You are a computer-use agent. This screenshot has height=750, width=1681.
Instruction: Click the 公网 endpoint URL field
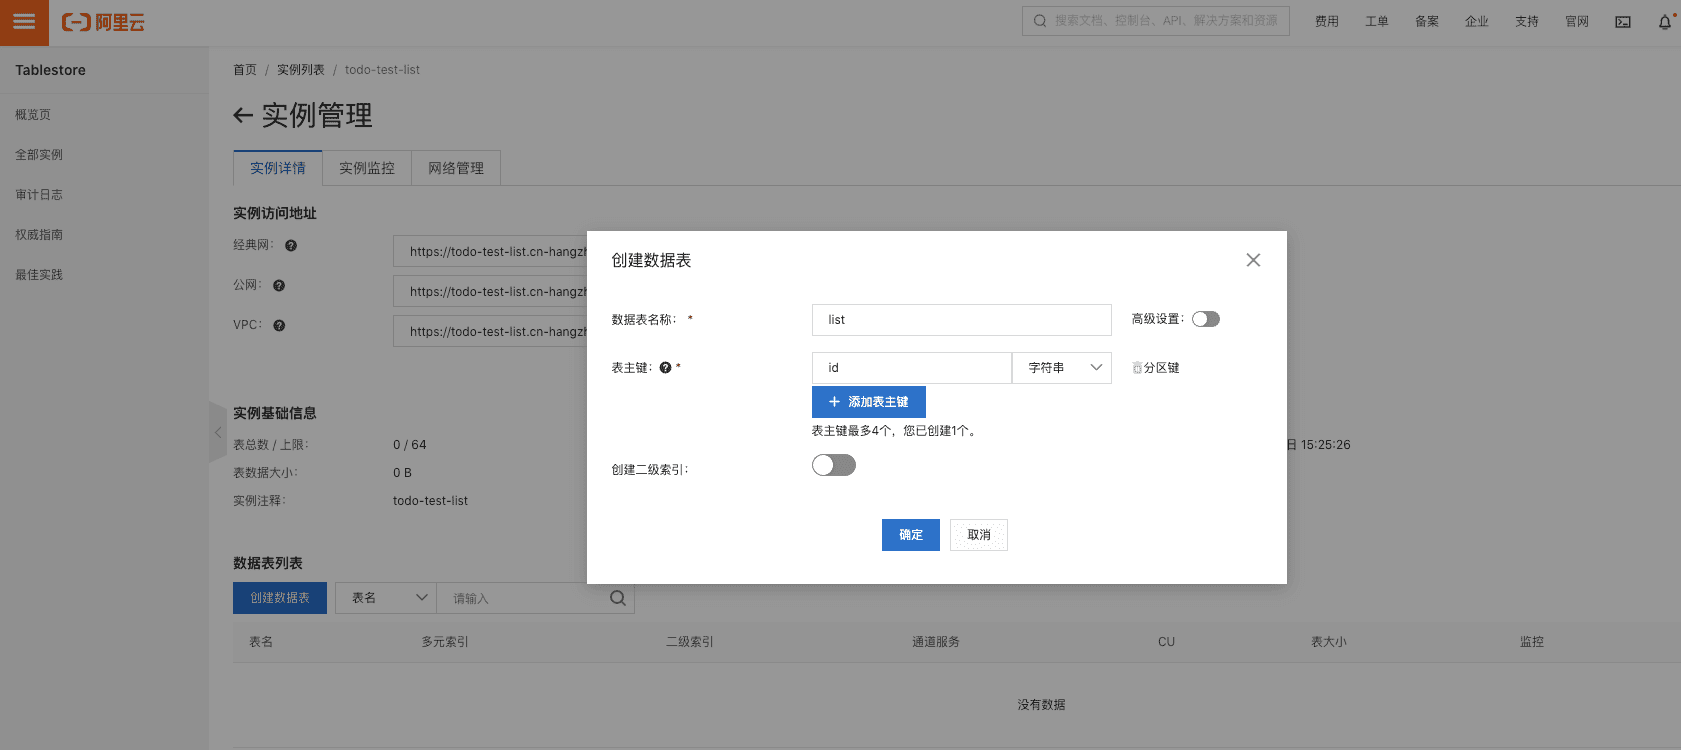point(490,292)
